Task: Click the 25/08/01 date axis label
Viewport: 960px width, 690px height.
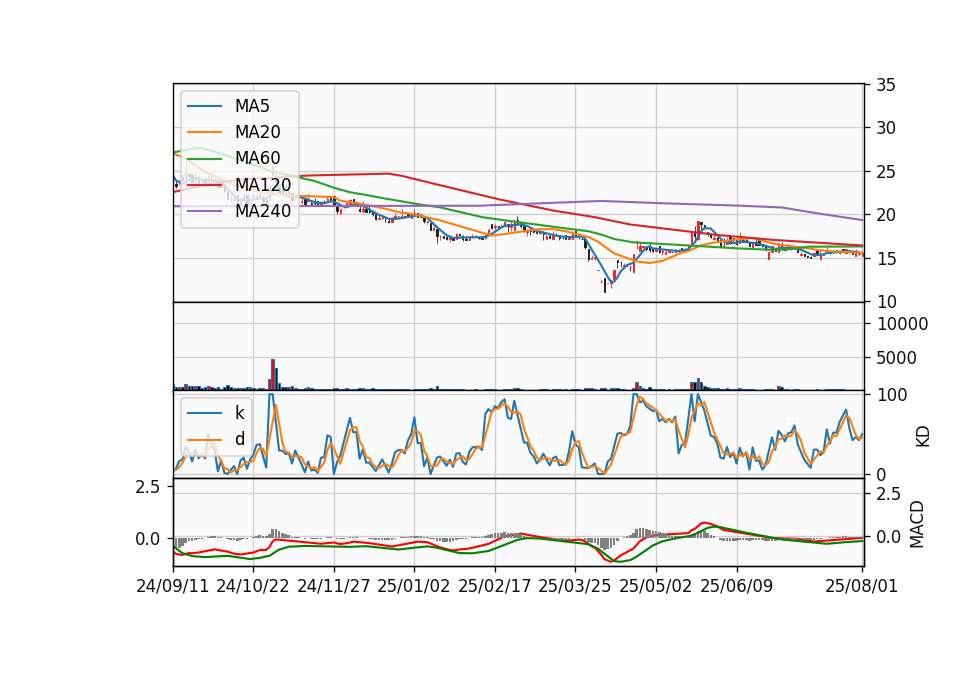Action: coord(861,586)
